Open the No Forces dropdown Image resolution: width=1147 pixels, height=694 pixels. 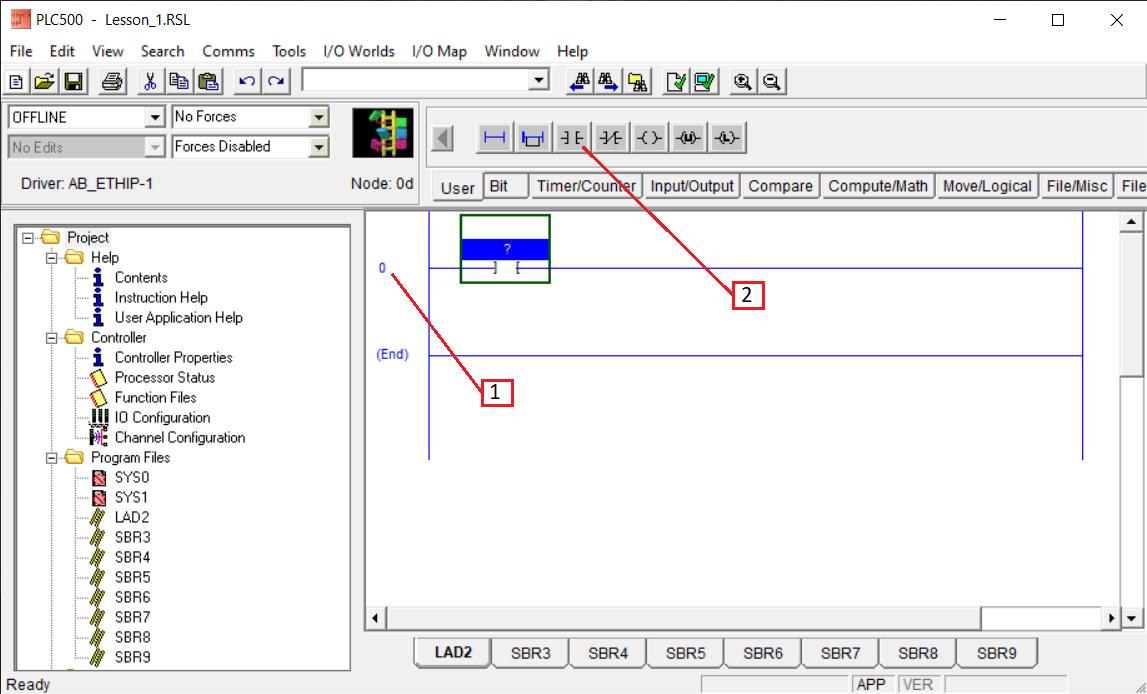319,117
